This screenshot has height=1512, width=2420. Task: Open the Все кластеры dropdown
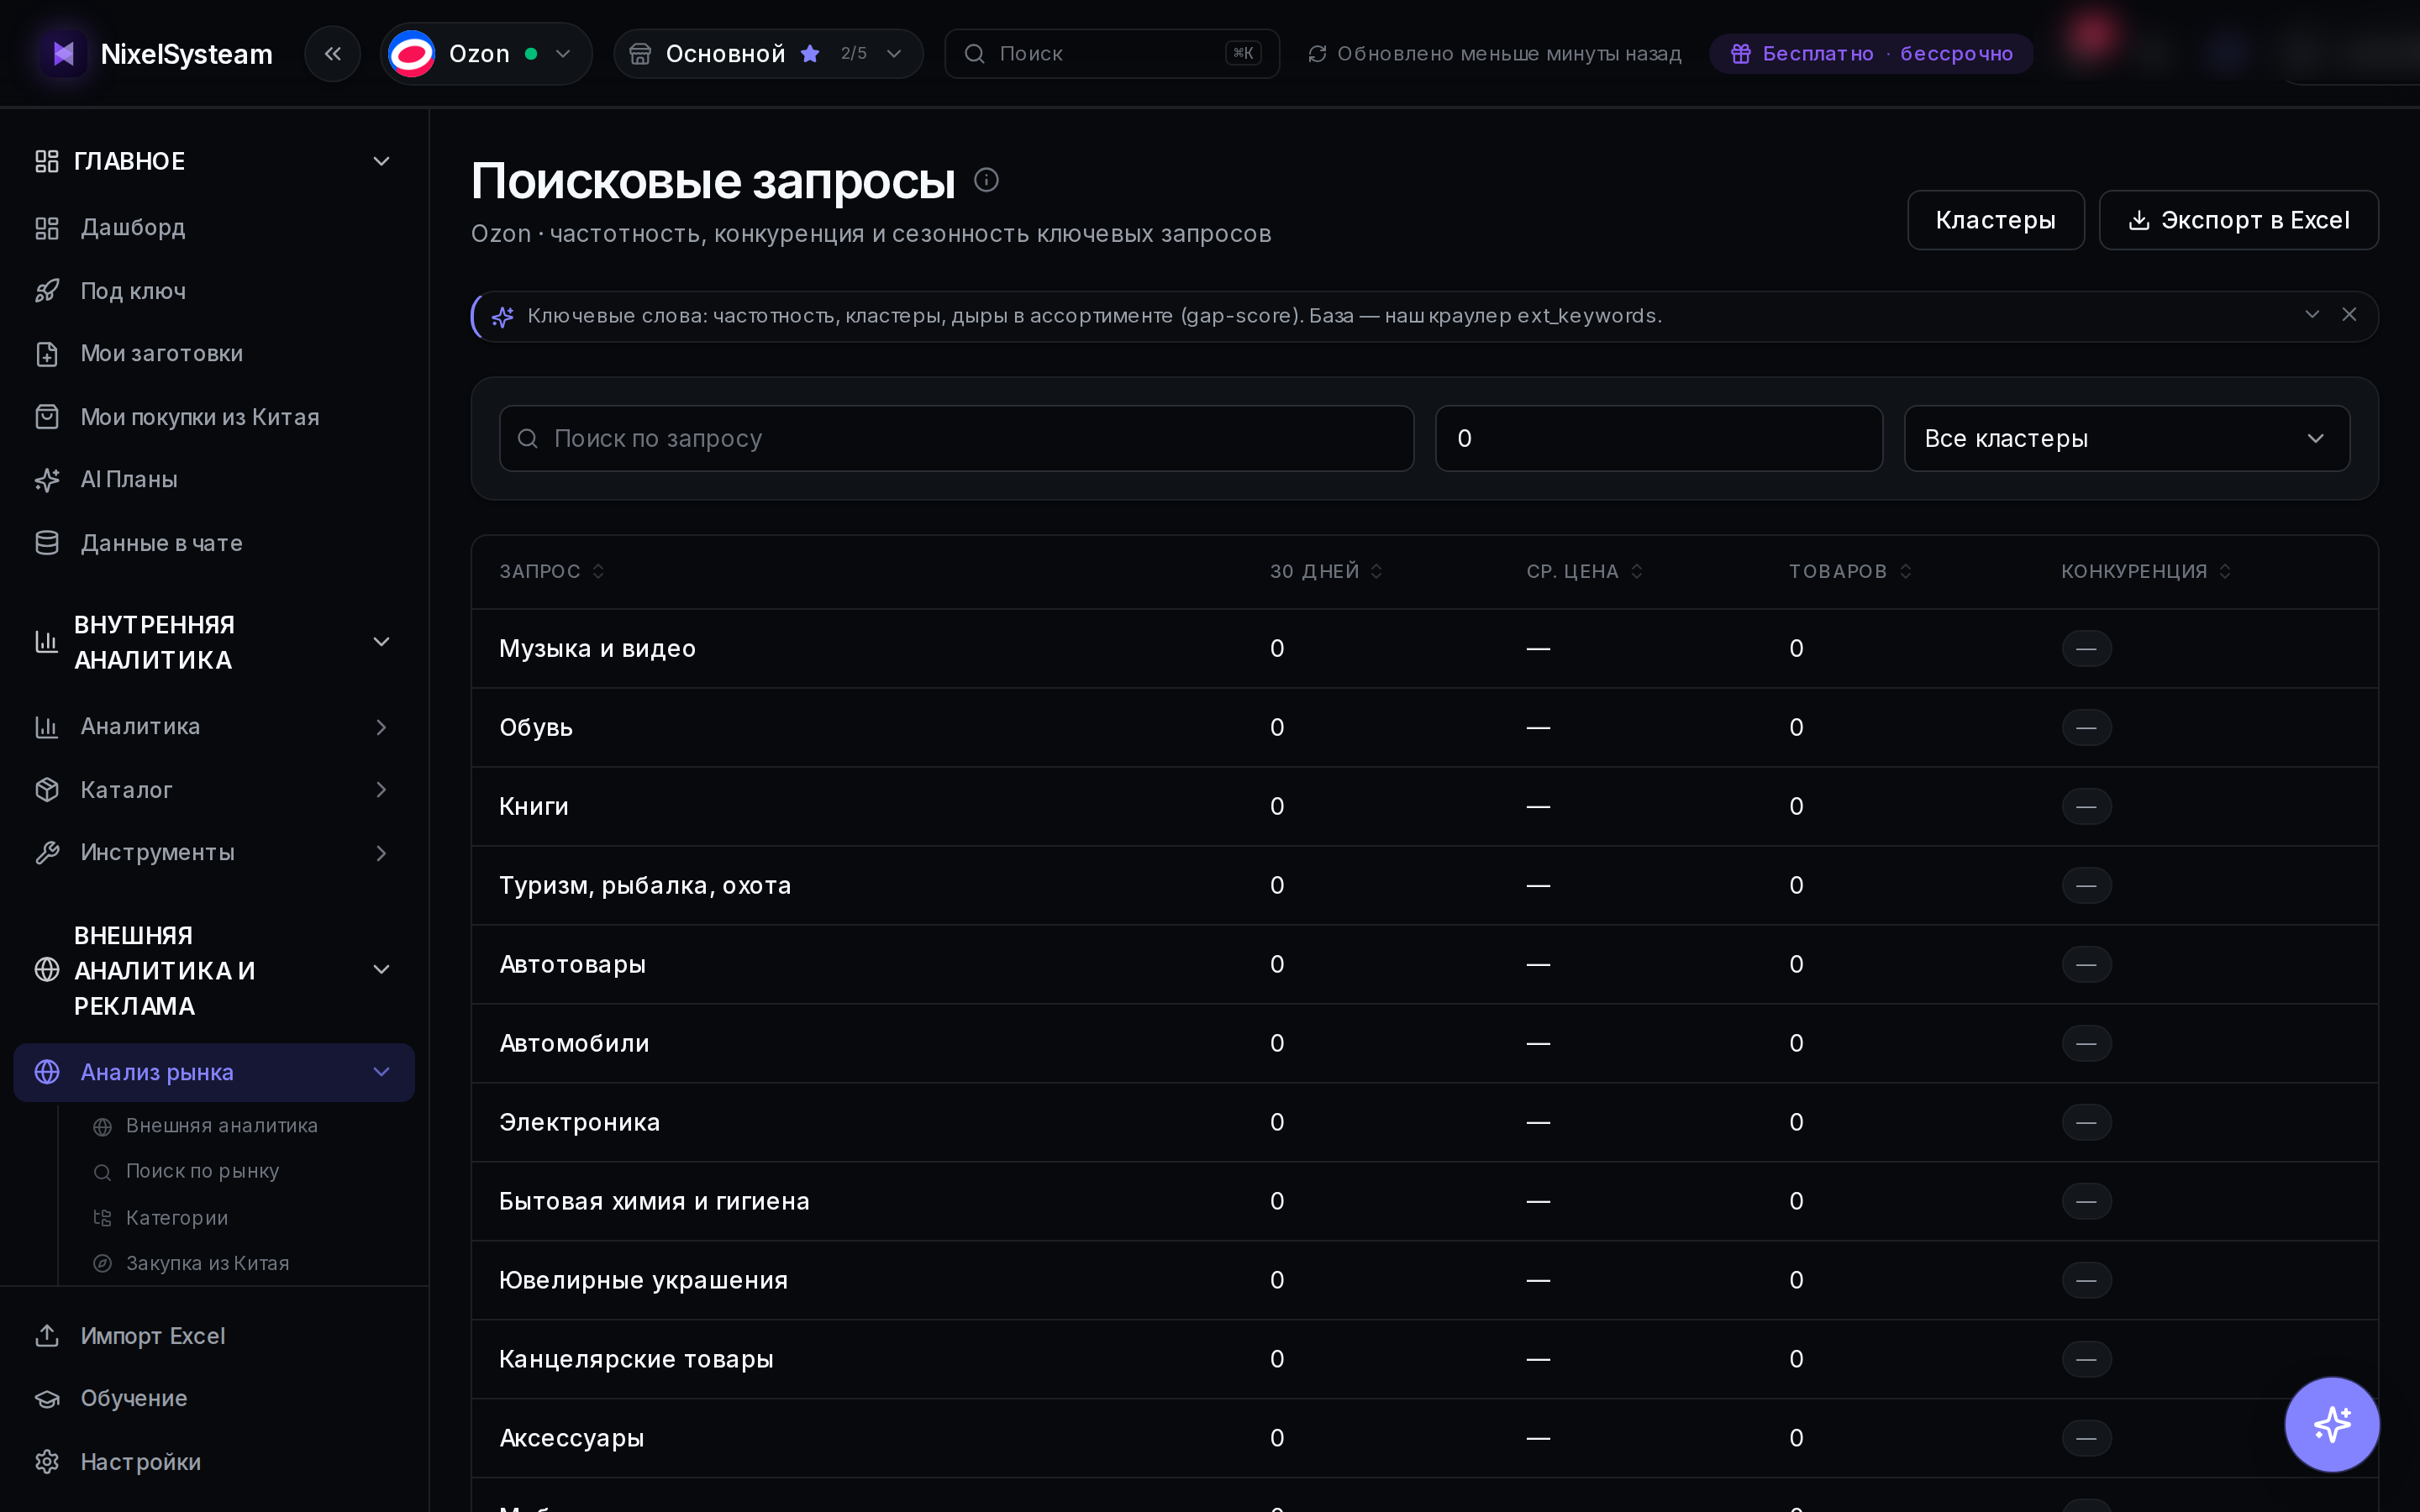2126,438
